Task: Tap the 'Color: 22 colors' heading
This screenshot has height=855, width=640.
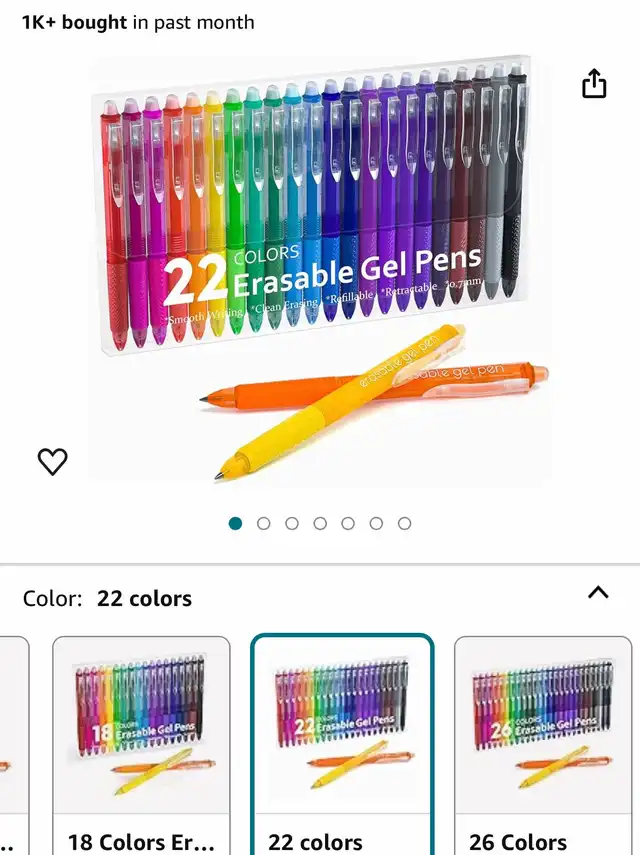Action: tap(107, 599)
